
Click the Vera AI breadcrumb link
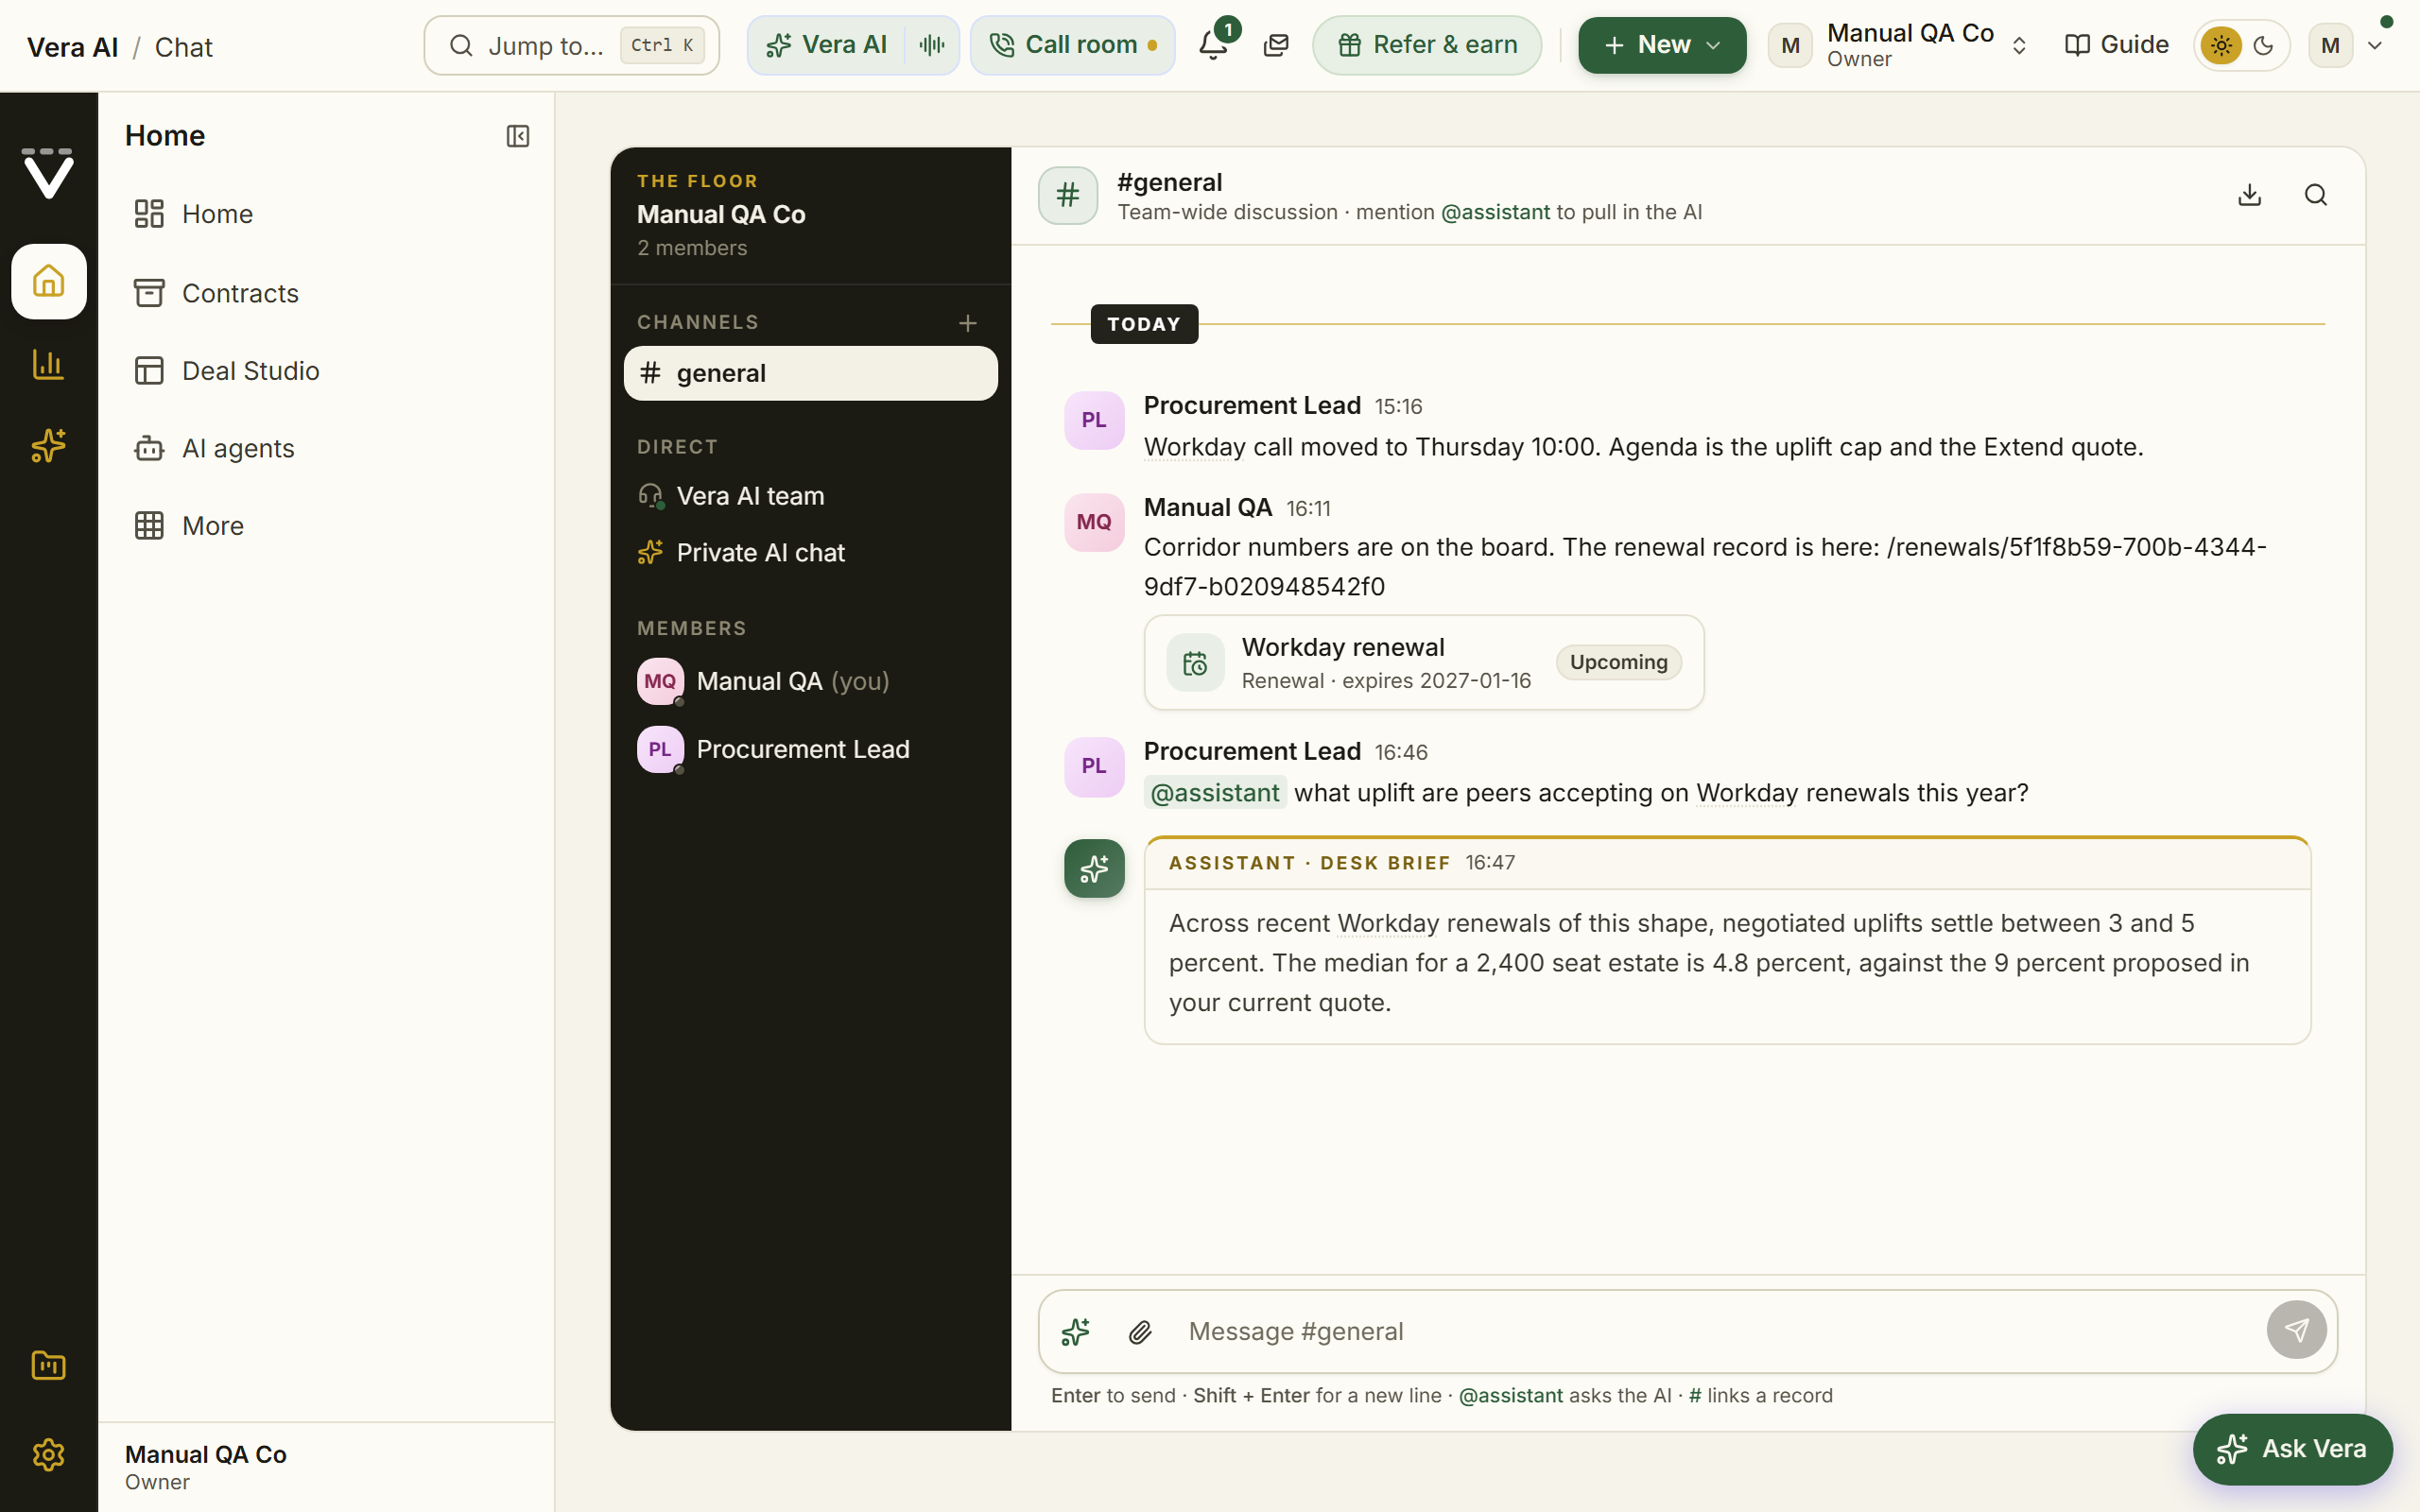(x=72, y=47)
